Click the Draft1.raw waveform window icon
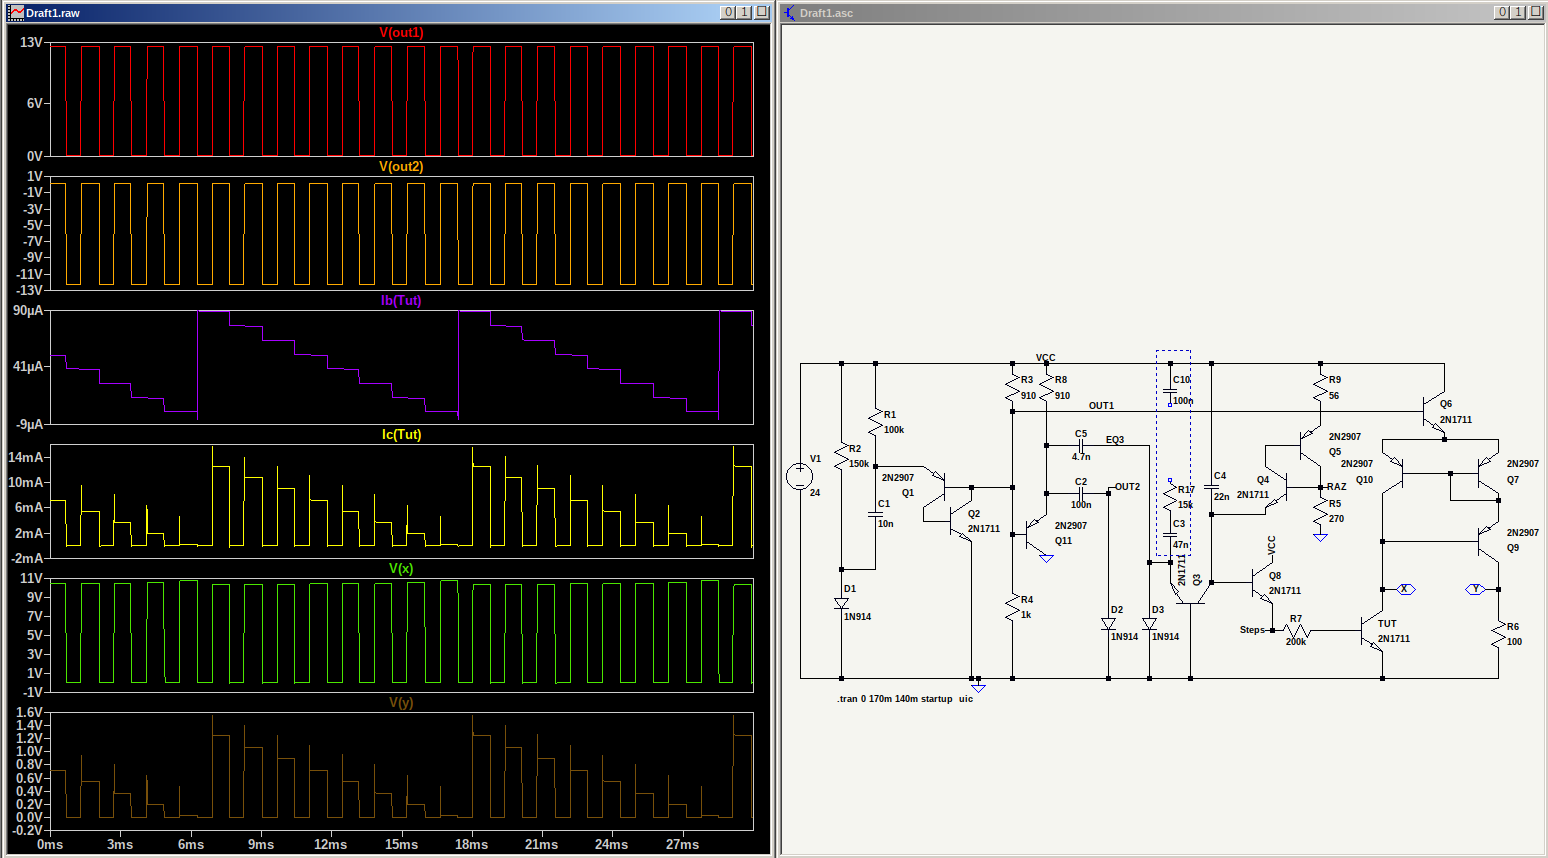This screenshot has width=1548, height=858. 16,12
